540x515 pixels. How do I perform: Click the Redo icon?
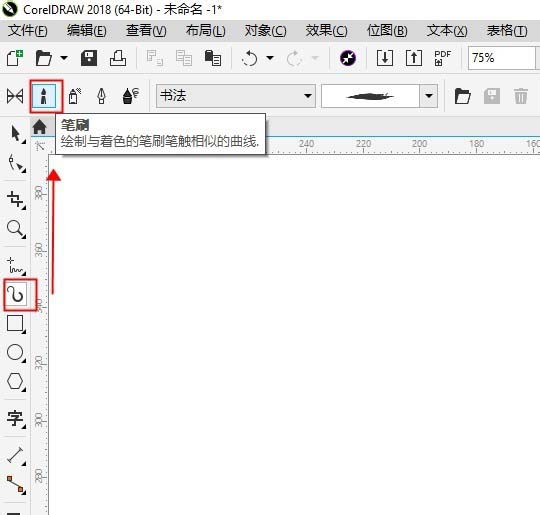294,58
